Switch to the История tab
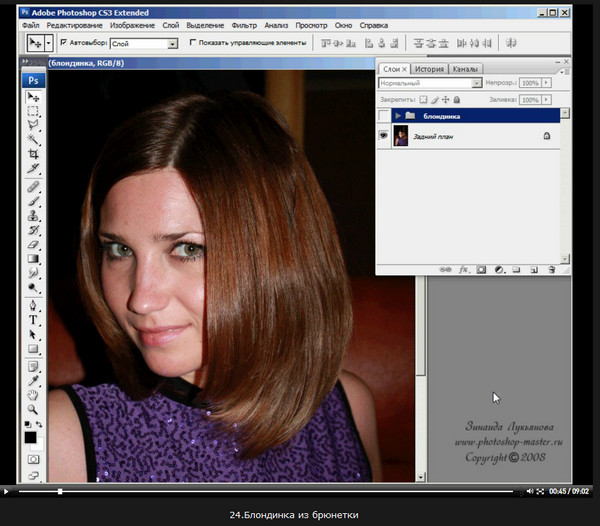Image resolution: width=600 pixels, height=526 pixels. pos(430,68)
